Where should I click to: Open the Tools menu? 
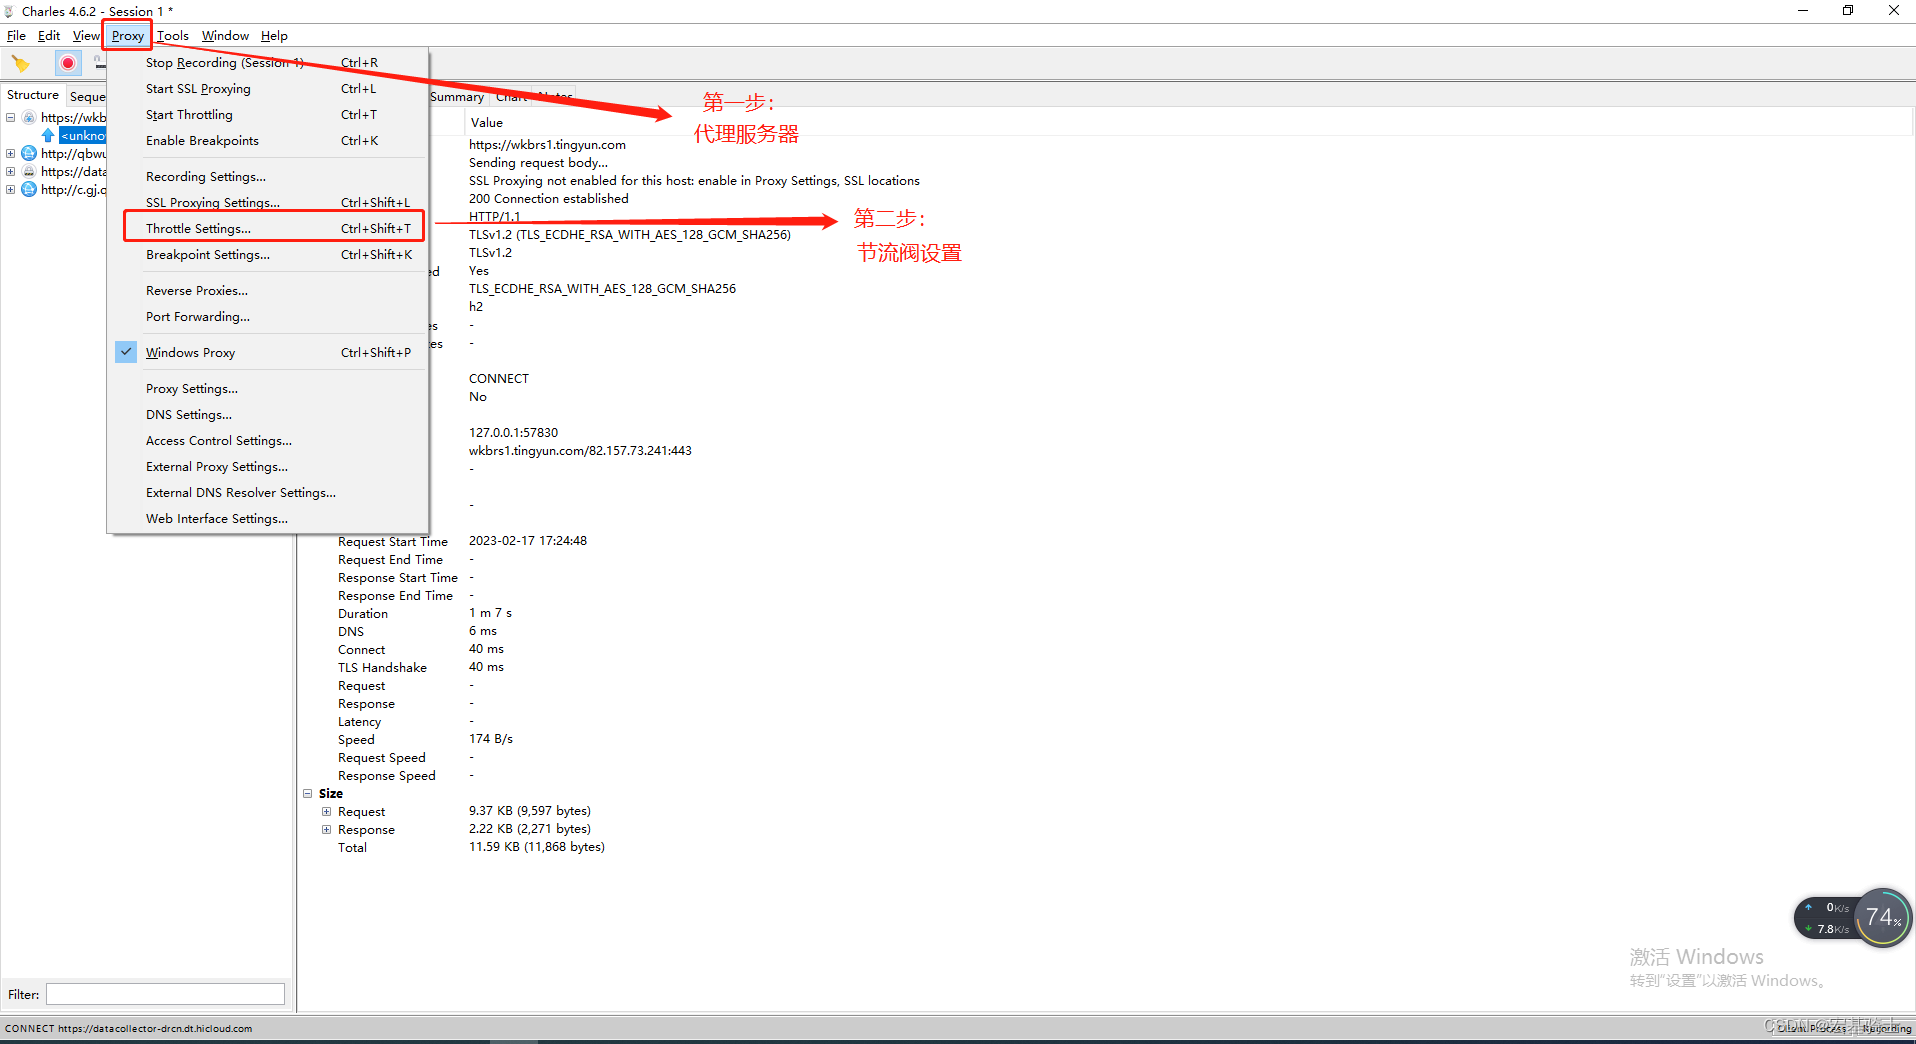tap(173, 35)
